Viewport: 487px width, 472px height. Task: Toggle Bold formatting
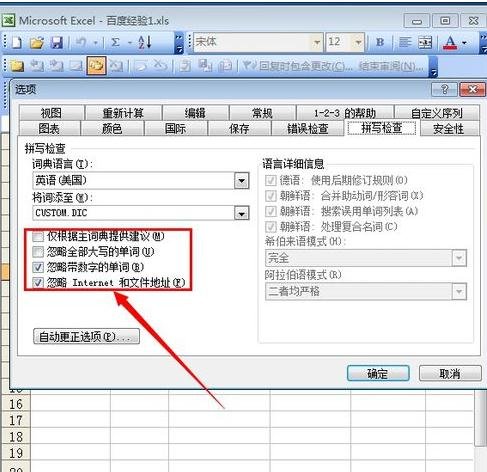click(x=380, y=42)
